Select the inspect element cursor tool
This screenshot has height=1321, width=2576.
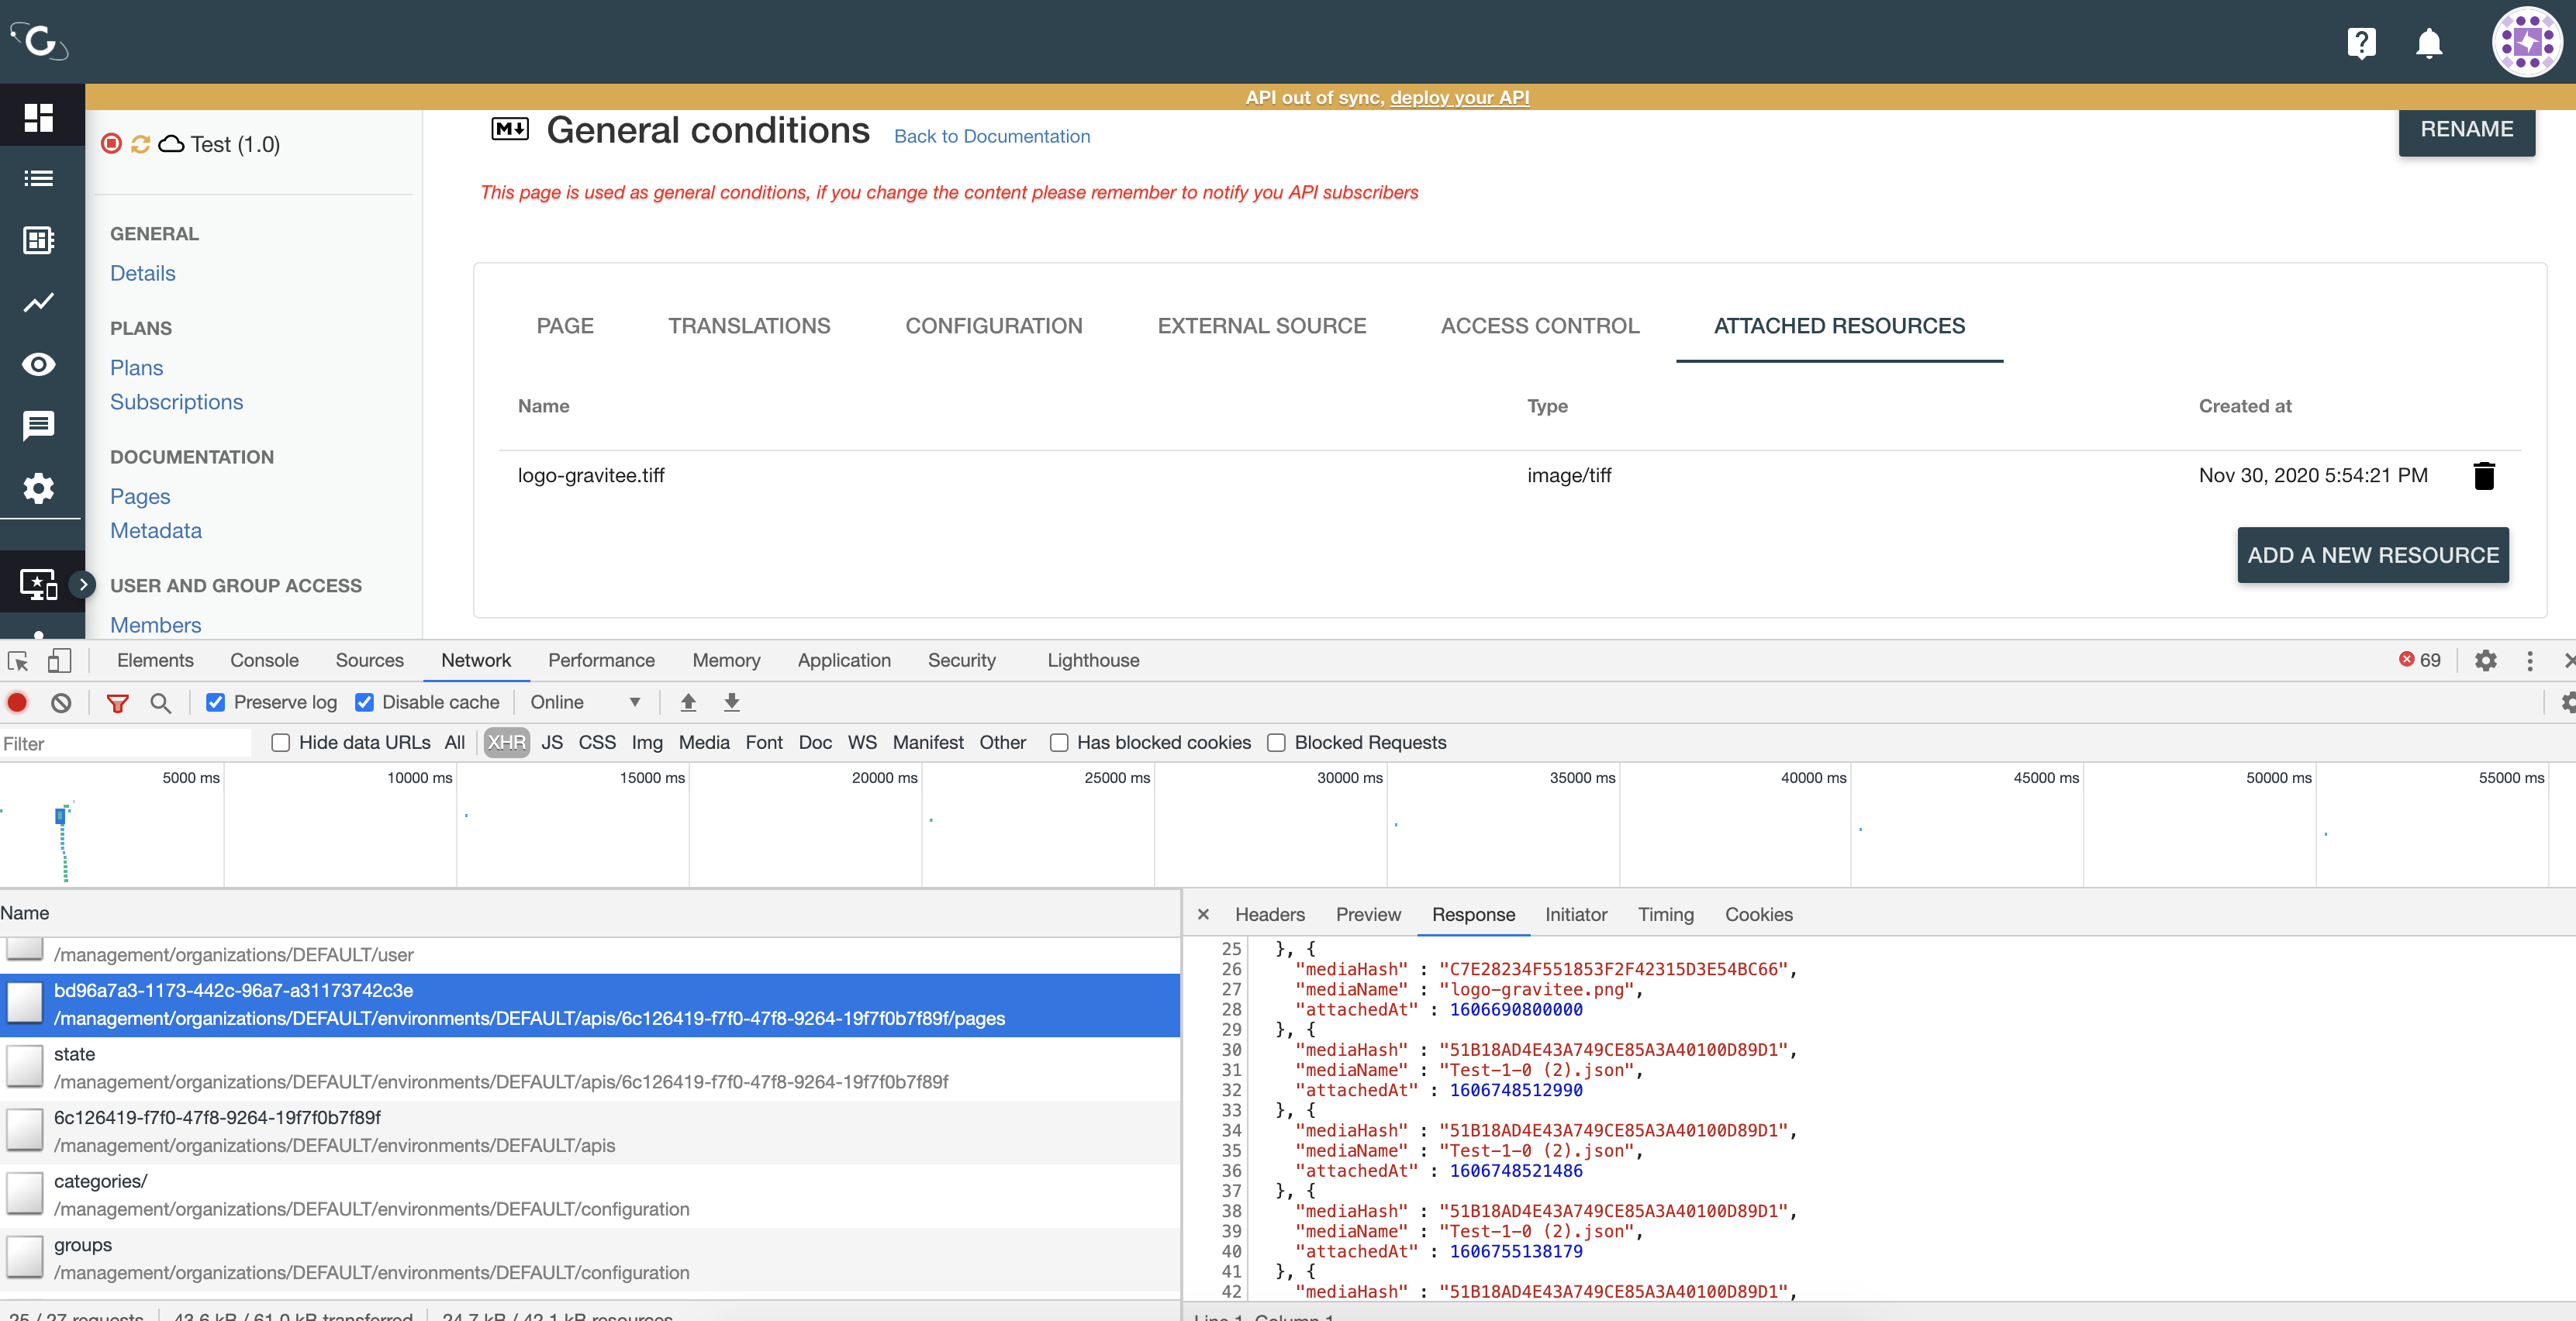17,661
